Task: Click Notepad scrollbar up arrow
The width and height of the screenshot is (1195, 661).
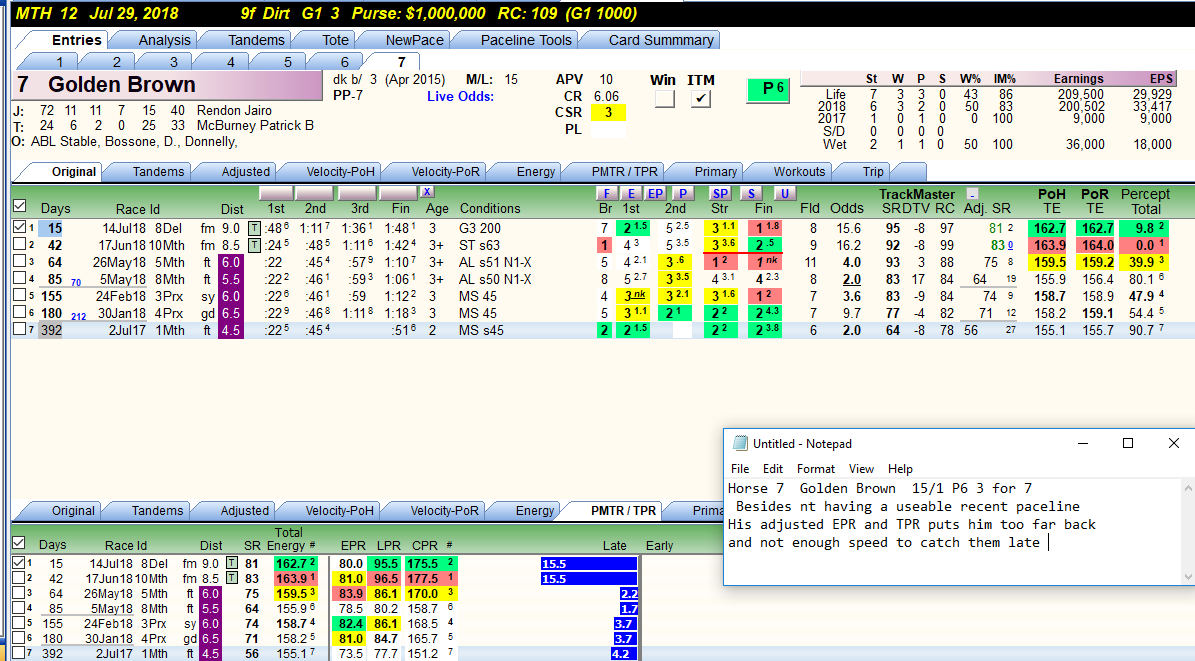Action: 1187,486
